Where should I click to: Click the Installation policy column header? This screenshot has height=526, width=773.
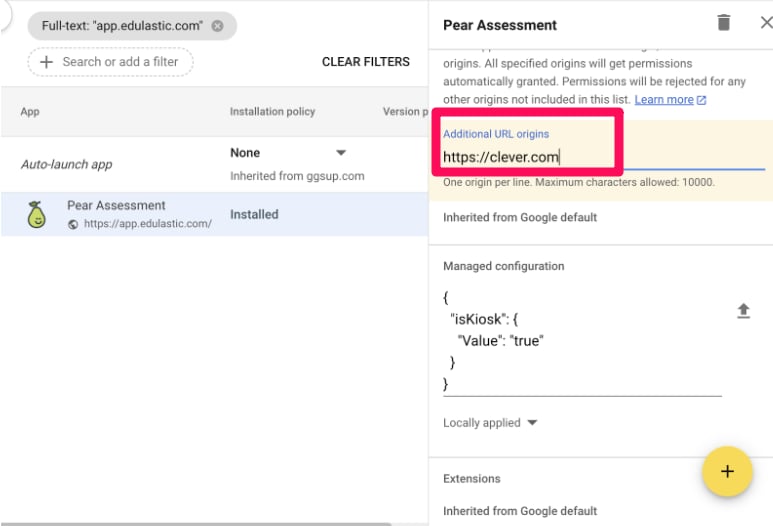(272, 112)
